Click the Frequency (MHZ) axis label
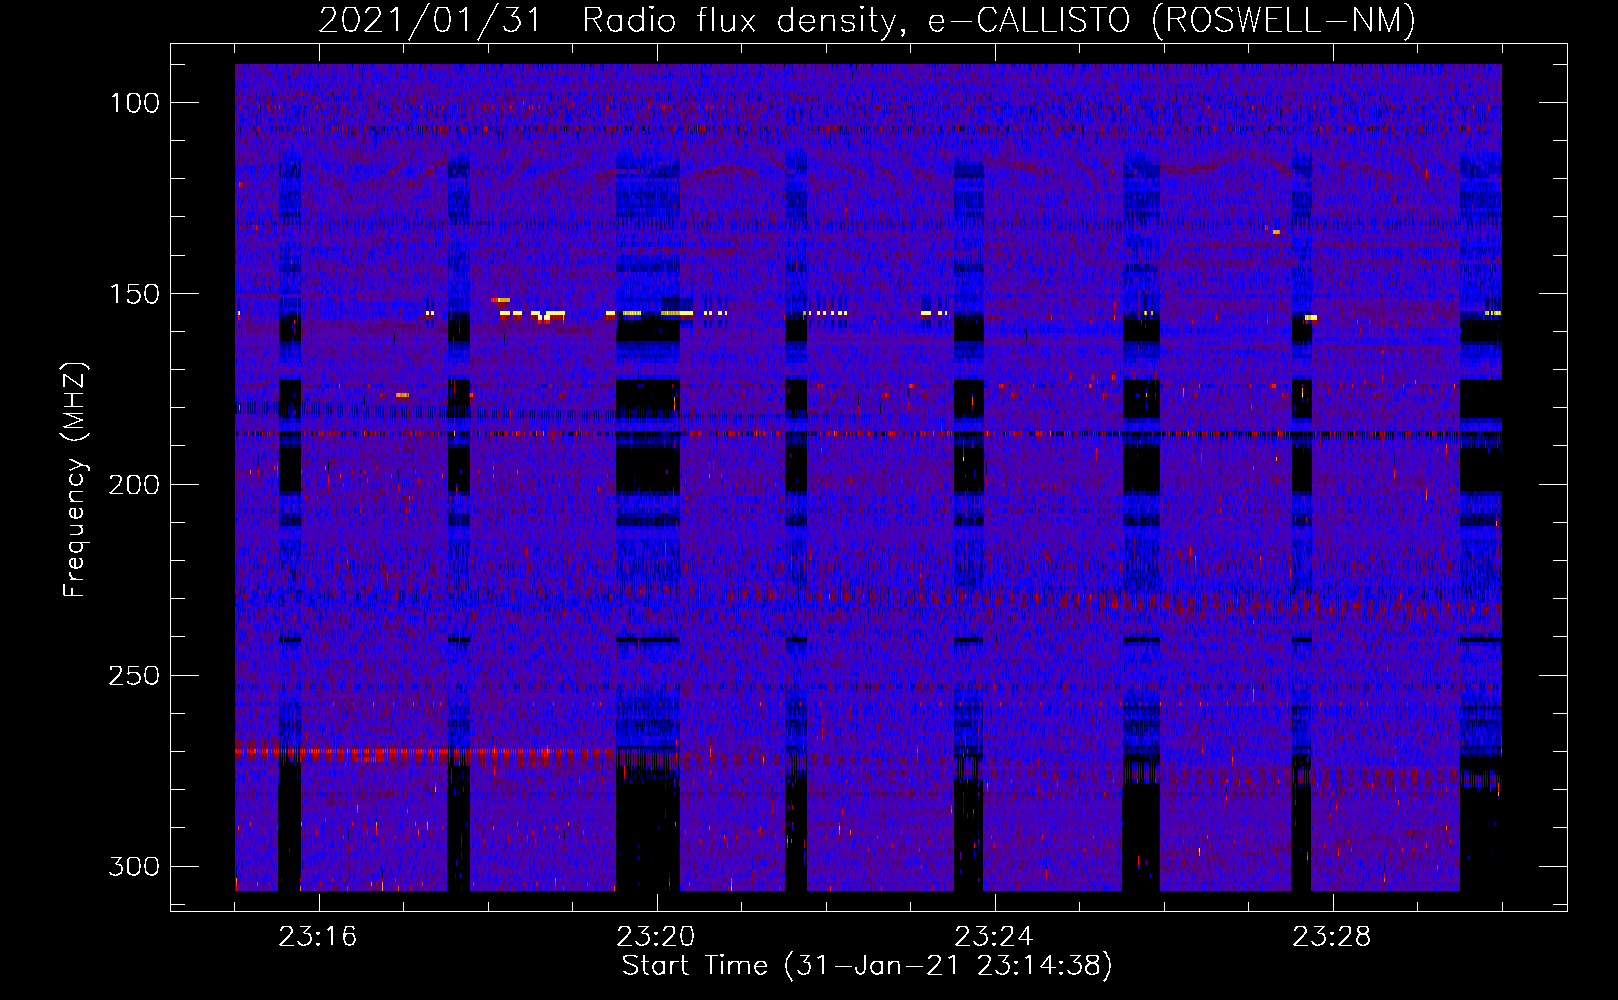The image size is (1618, 1000). [x=75, y=479]
